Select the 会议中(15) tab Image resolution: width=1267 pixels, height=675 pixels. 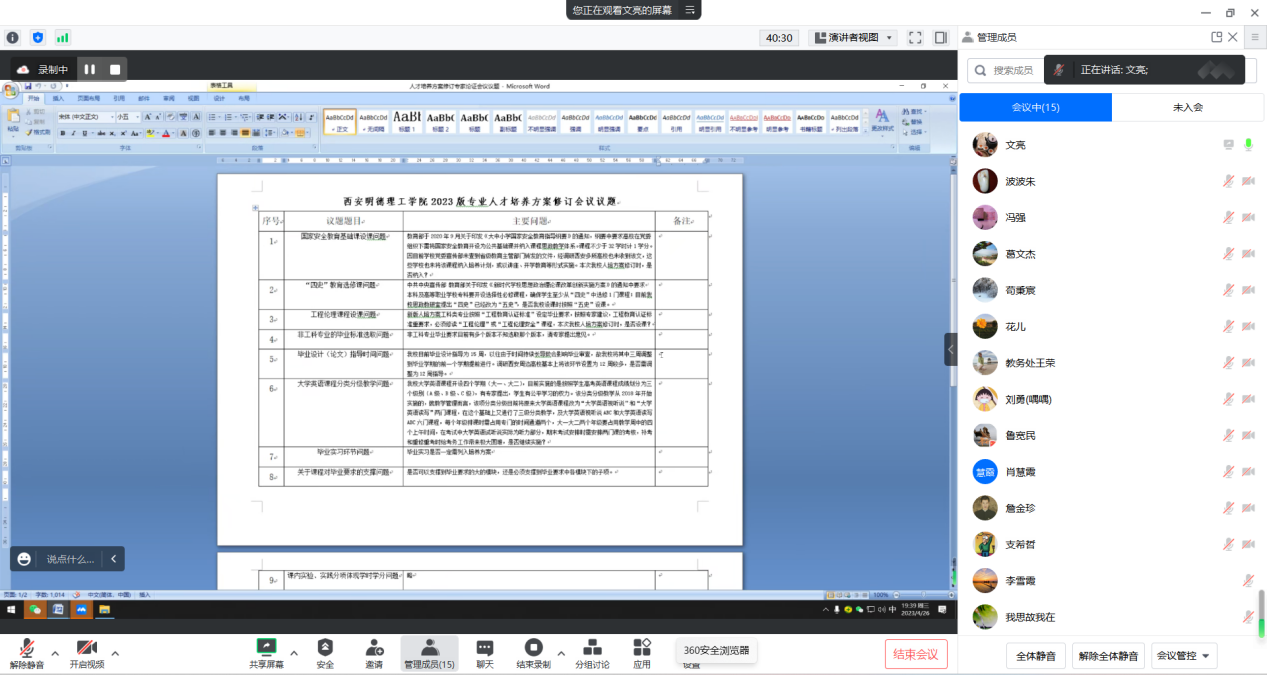pyautogui.click(x=1035, y=107)
